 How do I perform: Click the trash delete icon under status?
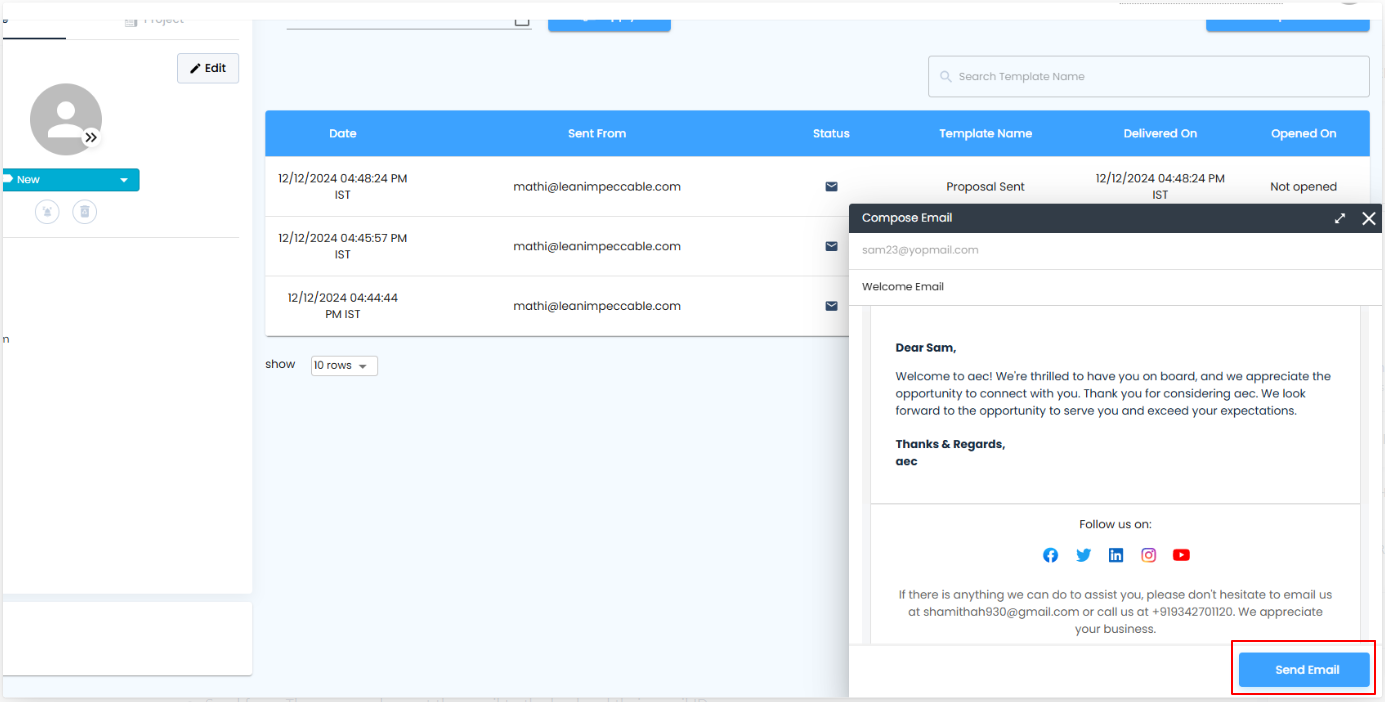85,211
